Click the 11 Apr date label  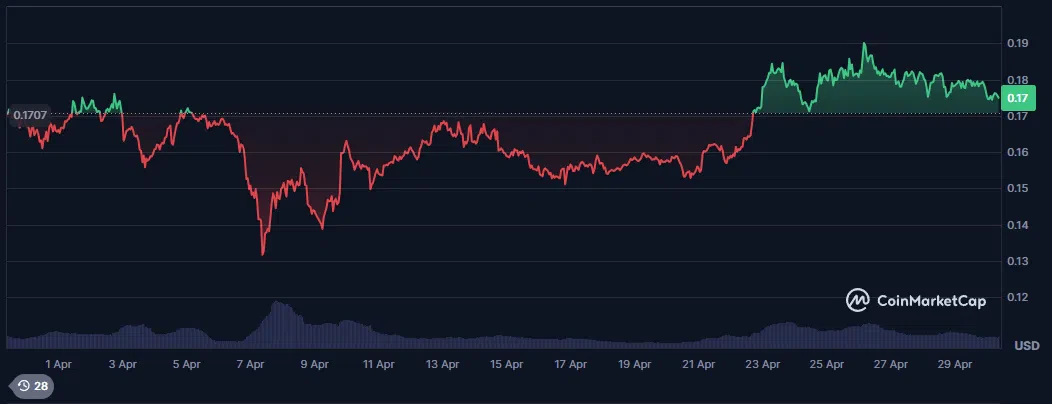[x=378, y=364]
